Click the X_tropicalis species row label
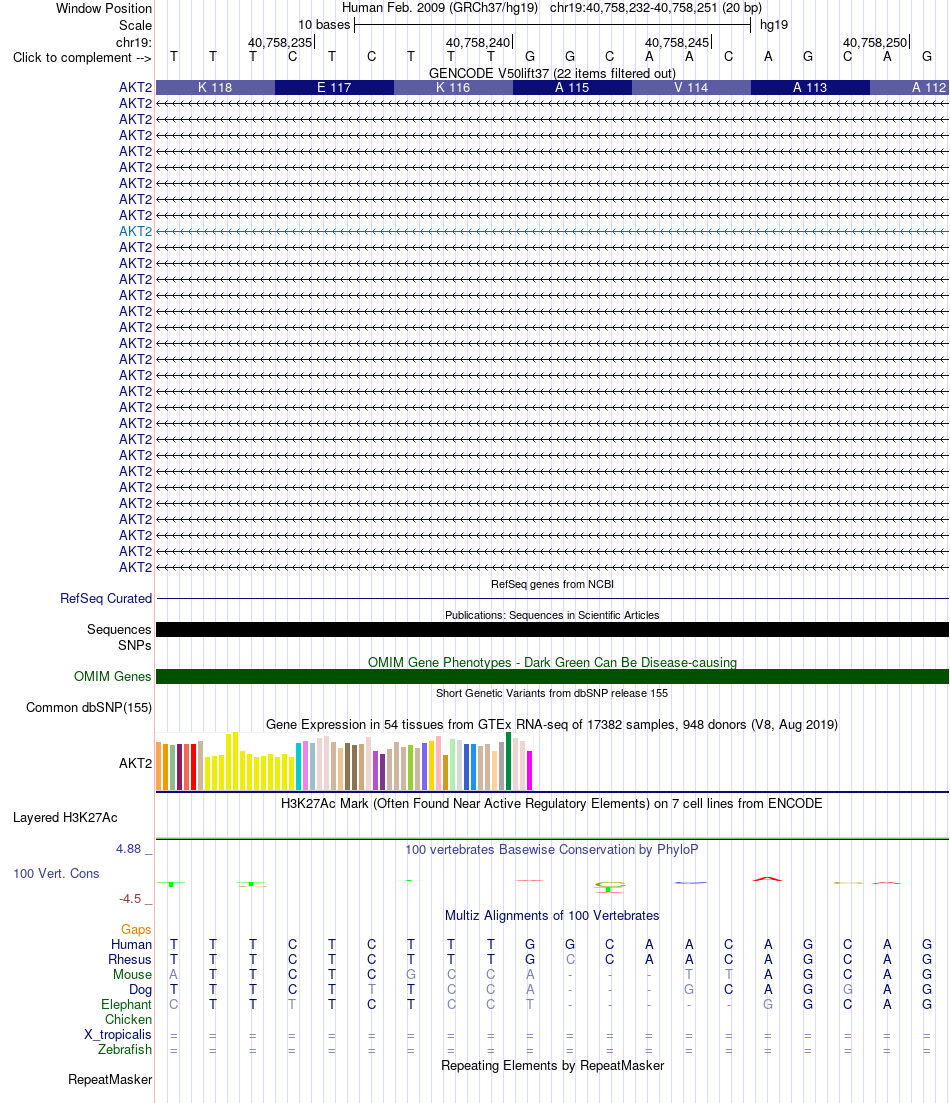Viewport: 950px width, 1103px height. coord(118,1035)
